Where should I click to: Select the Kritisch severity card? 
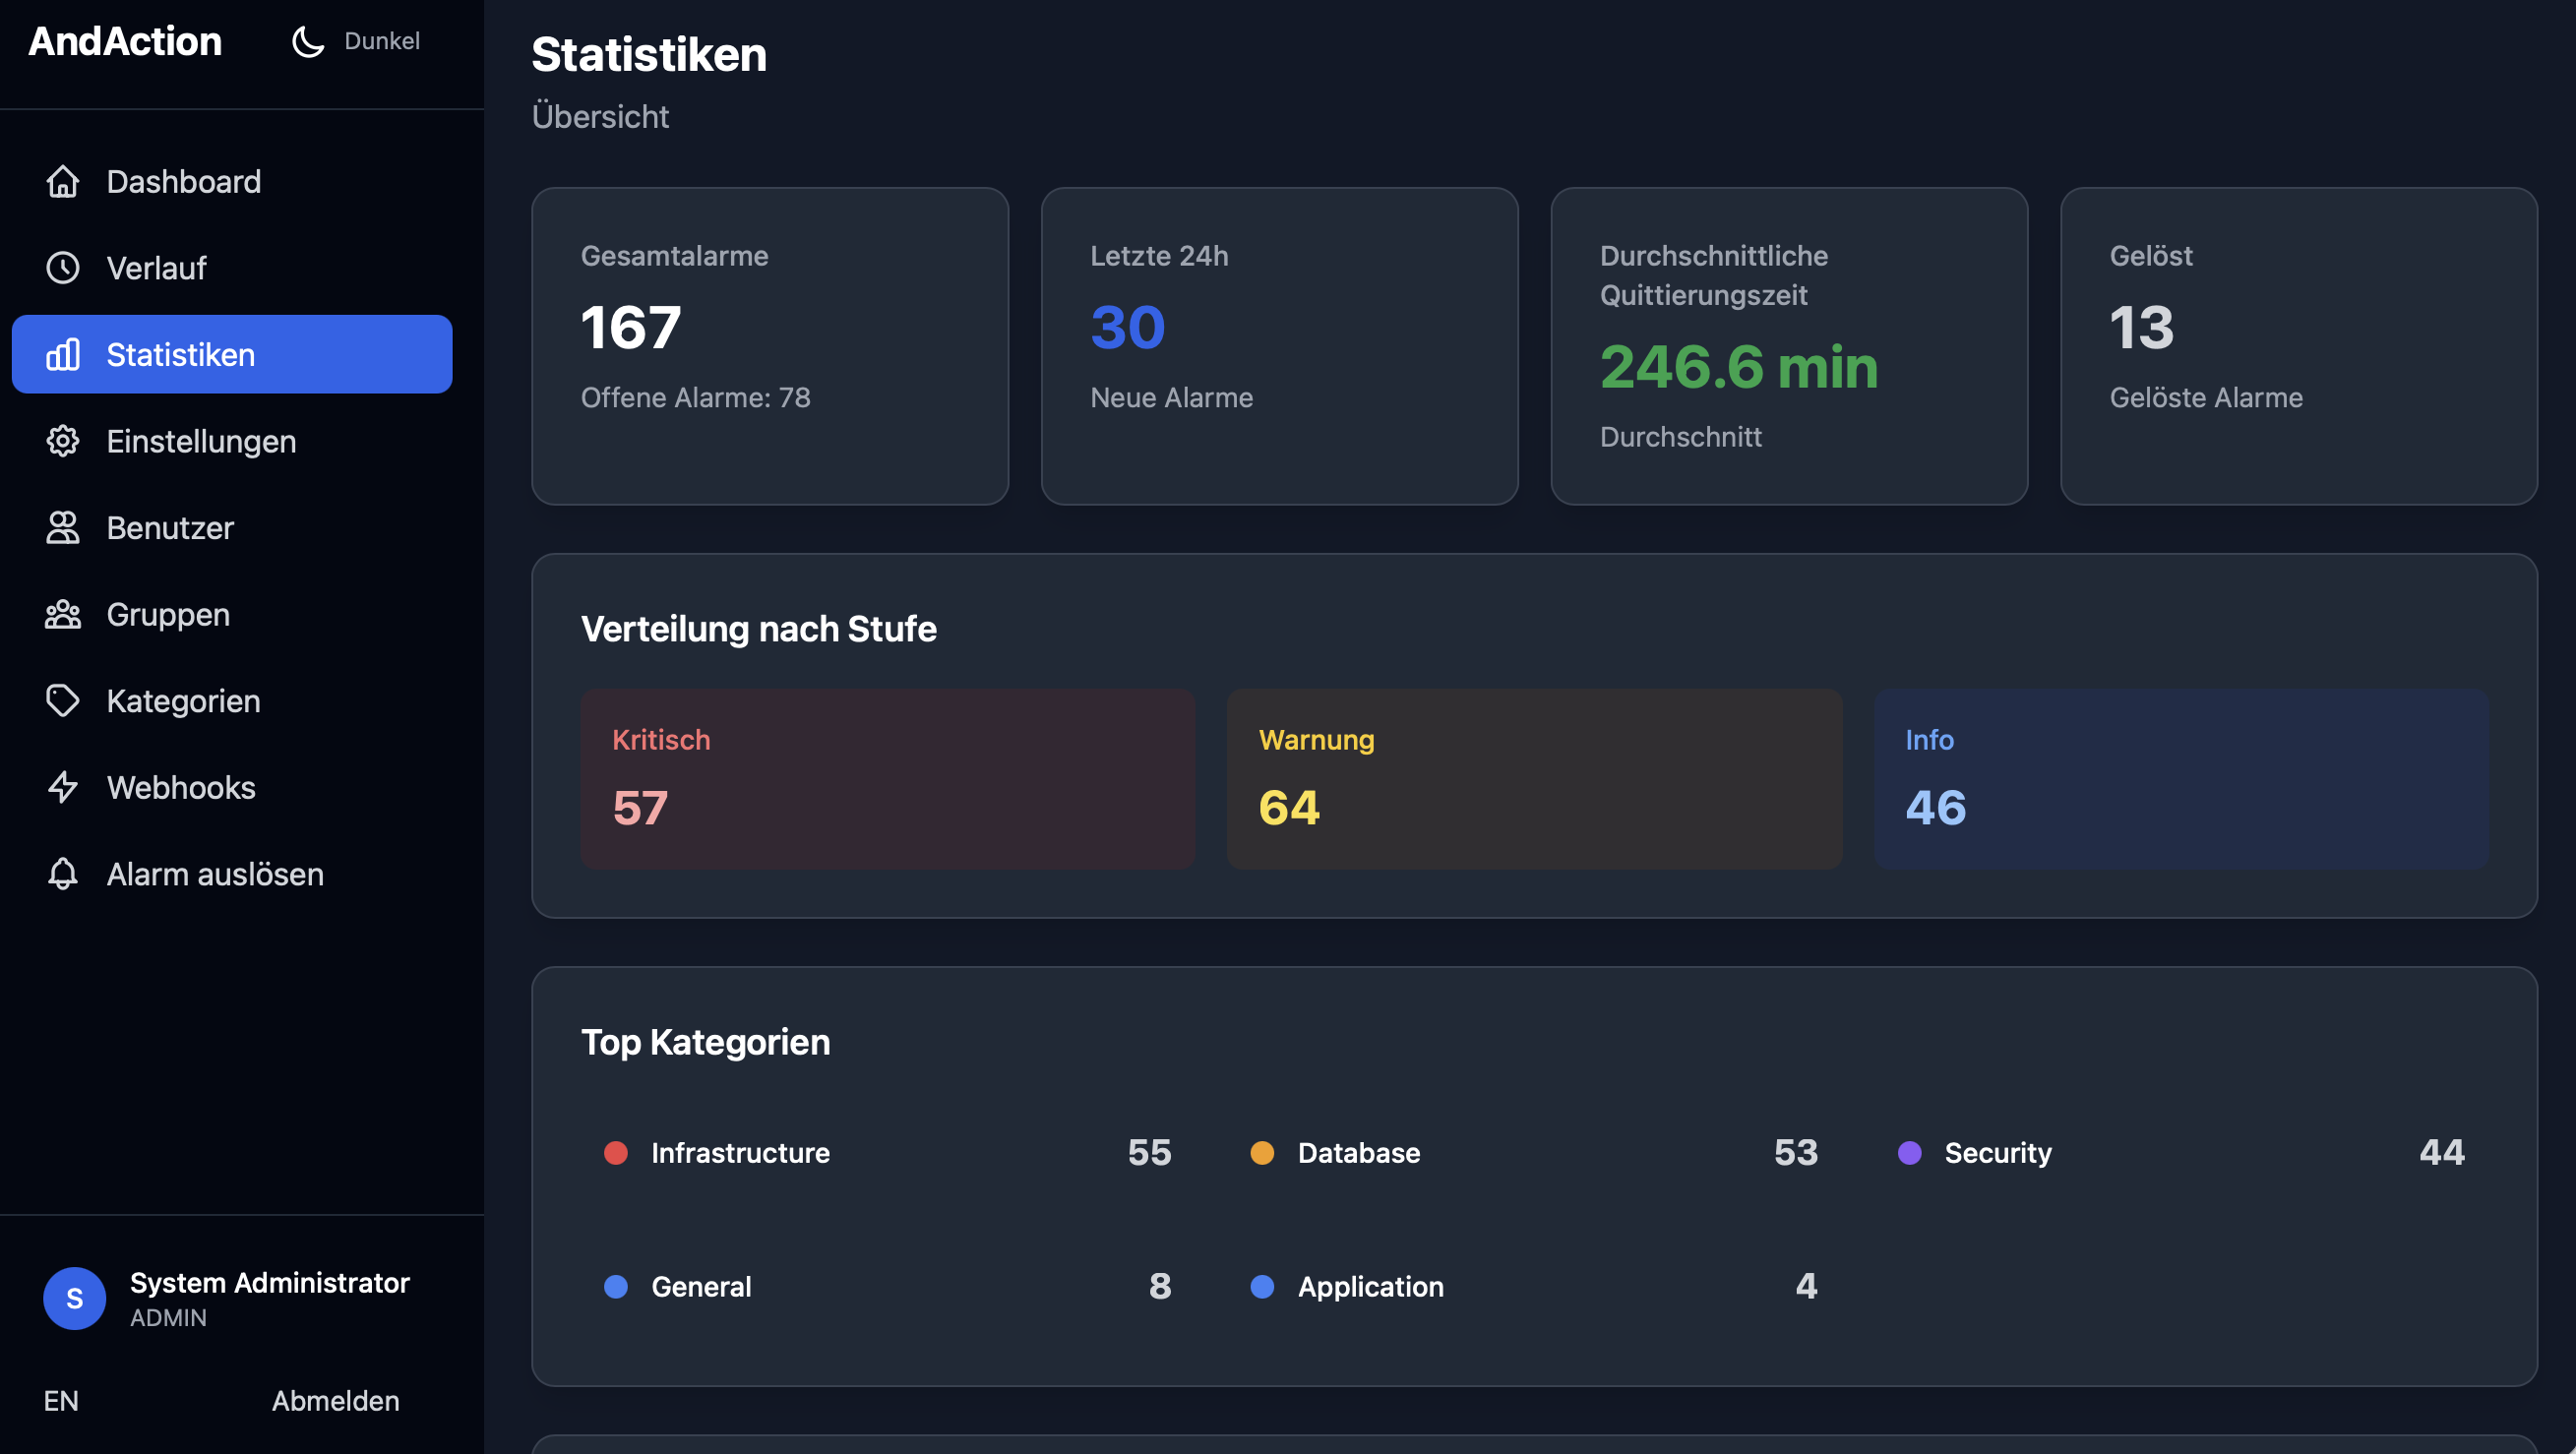(887, 779)
